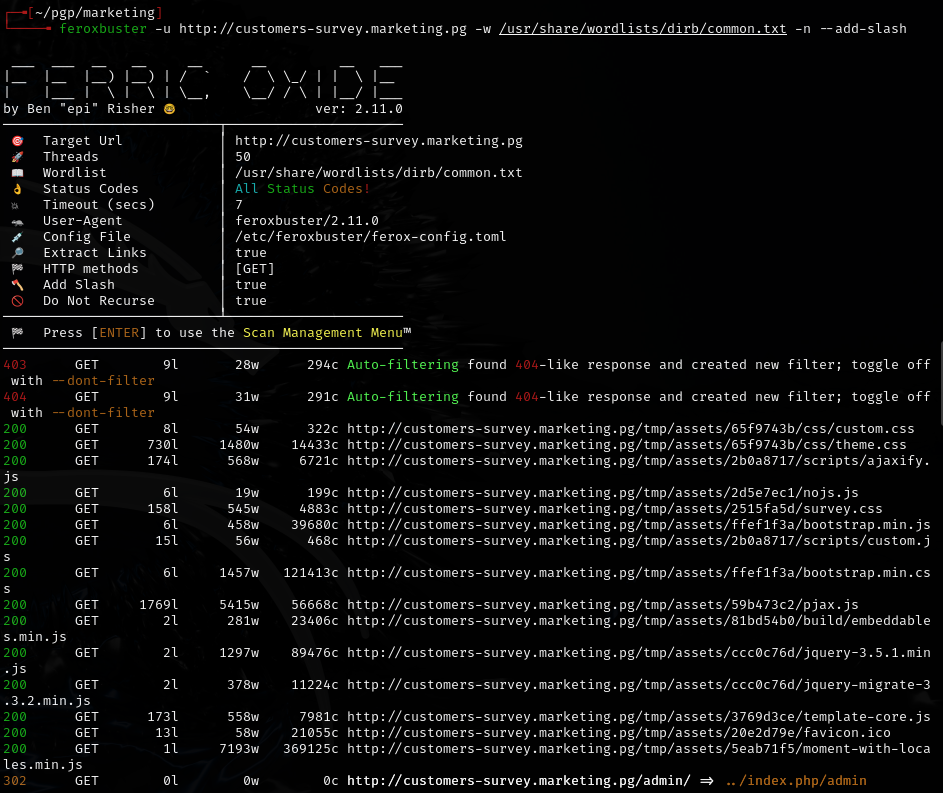Click the target icon beside Target Url
The height and width of the screenshot is (793, 943).
tap(17, 141)
